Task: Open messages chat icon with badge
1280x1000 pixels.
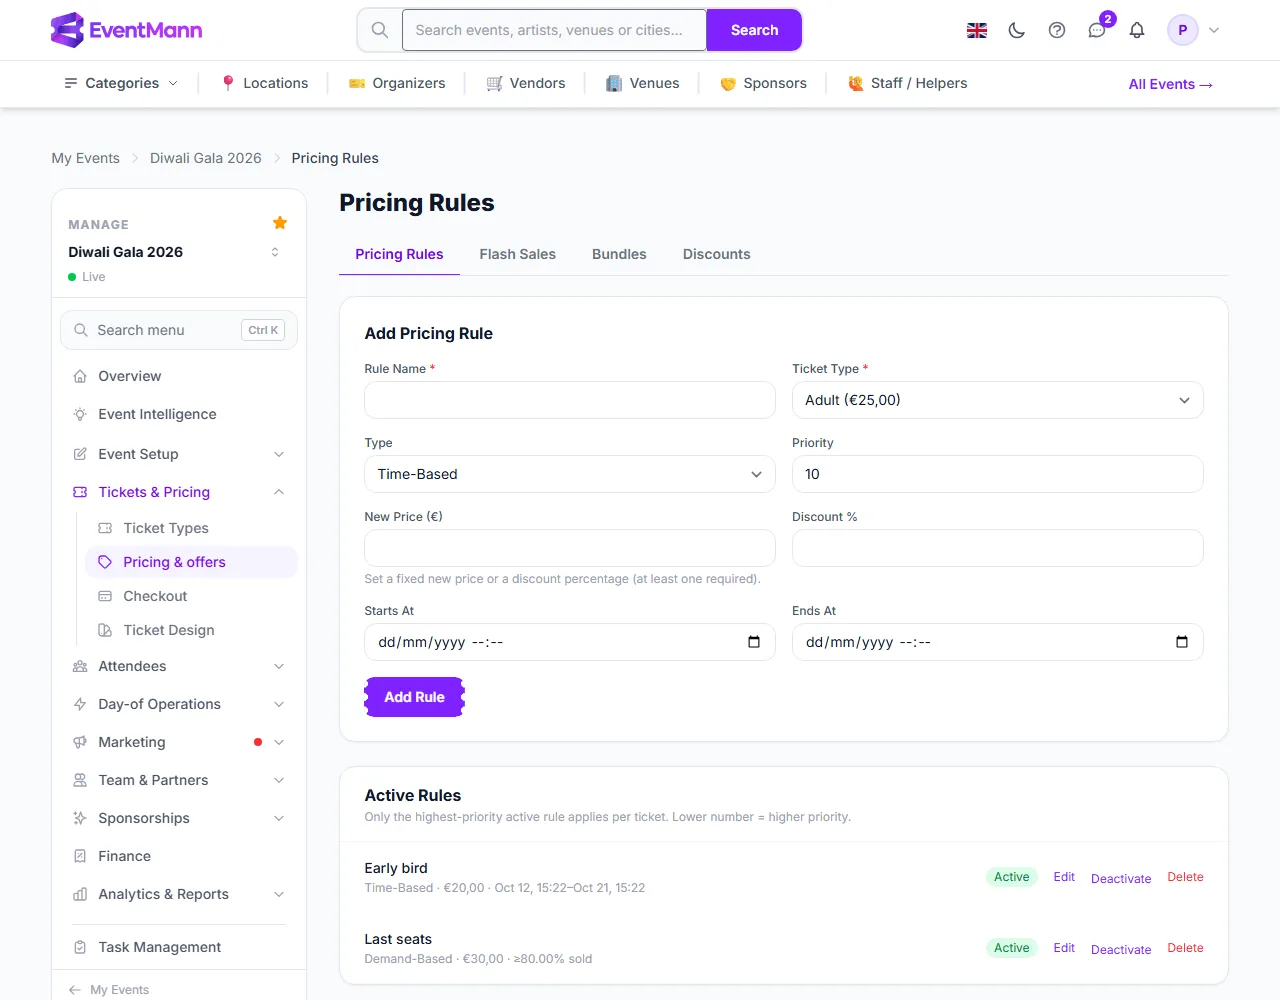Action: coord(1097,30)
